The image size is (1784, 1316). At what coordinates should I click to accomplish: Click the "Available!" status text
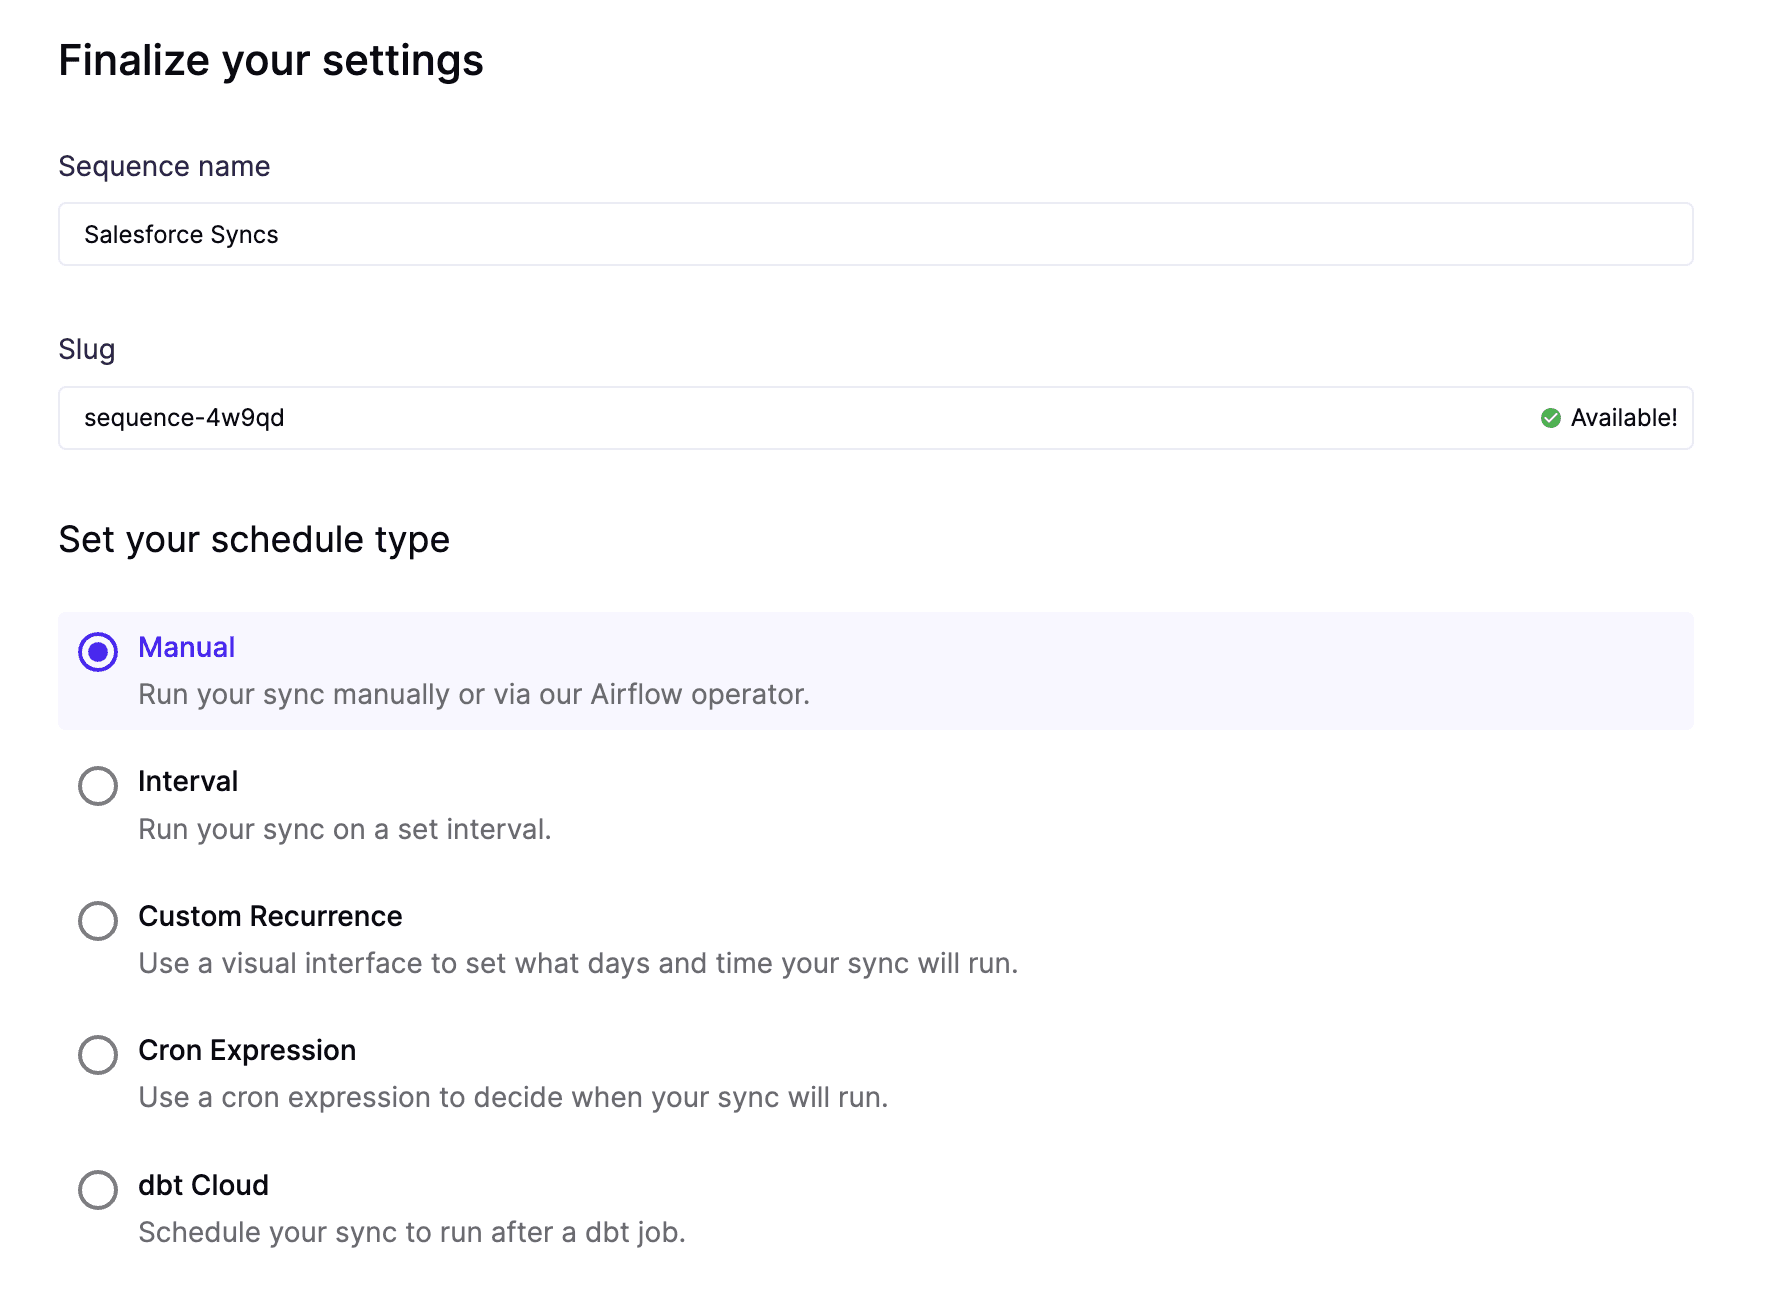1623,418
